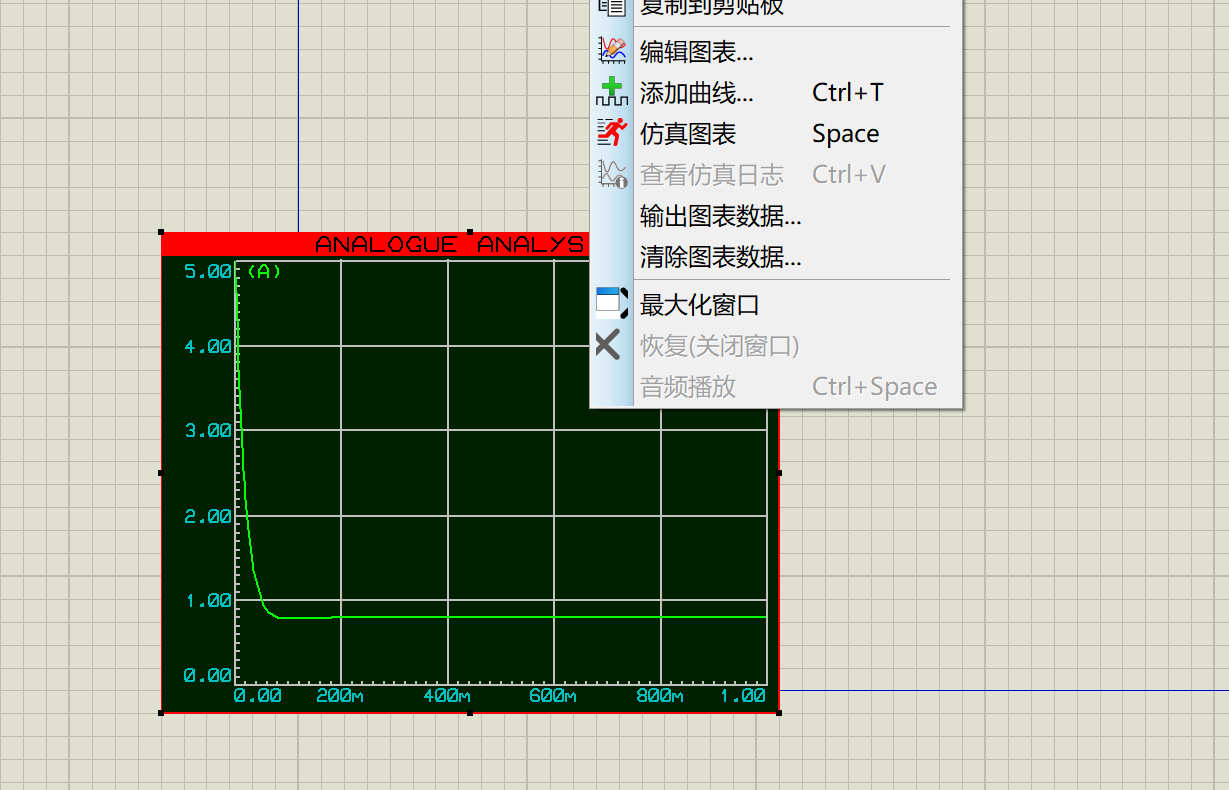Click the maximize window icon
The image size is (1229, 790).
pos(611,303)
